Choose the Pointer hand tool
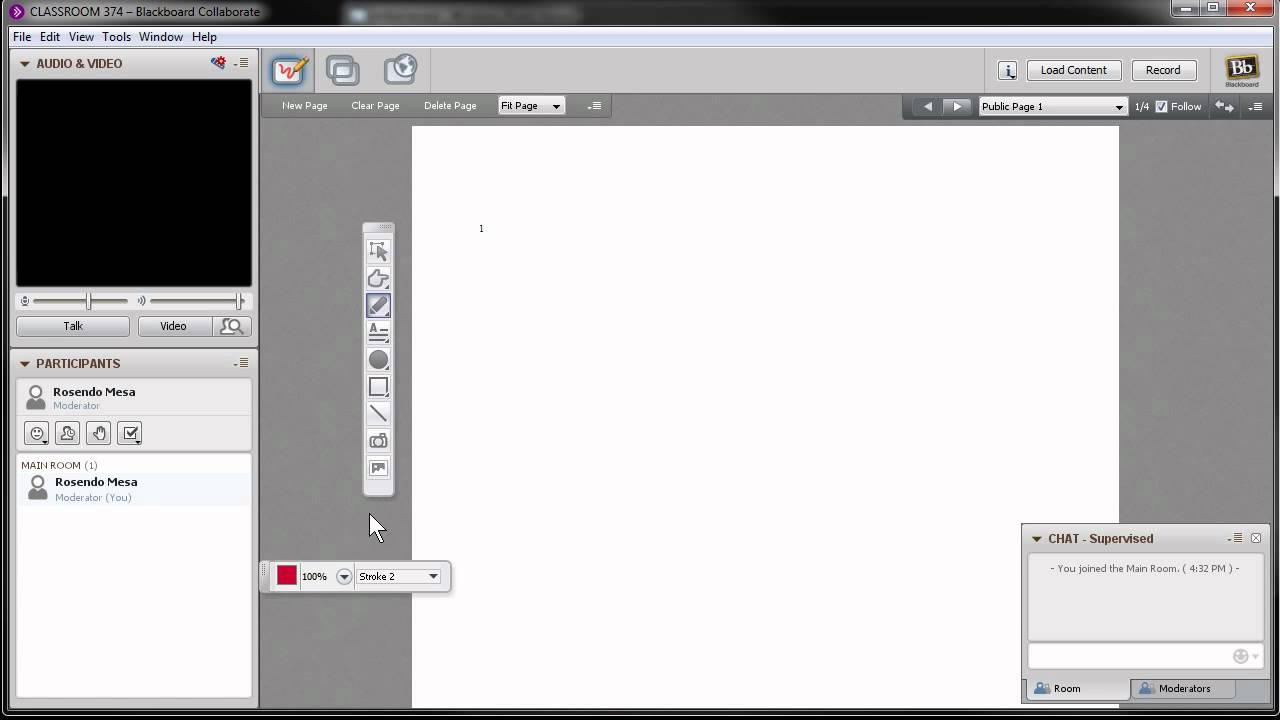 pos(378,278)
